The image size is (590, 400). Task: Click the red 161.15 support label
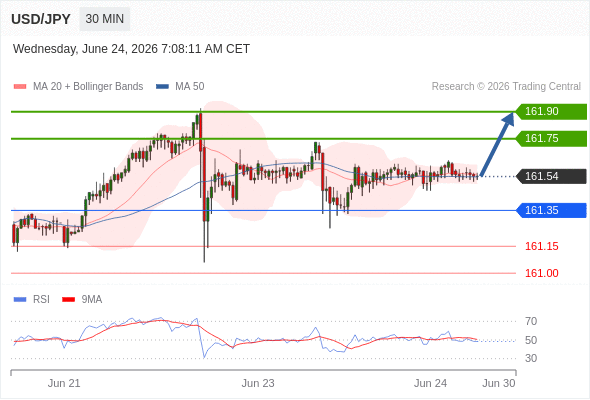tap(541, 246)
